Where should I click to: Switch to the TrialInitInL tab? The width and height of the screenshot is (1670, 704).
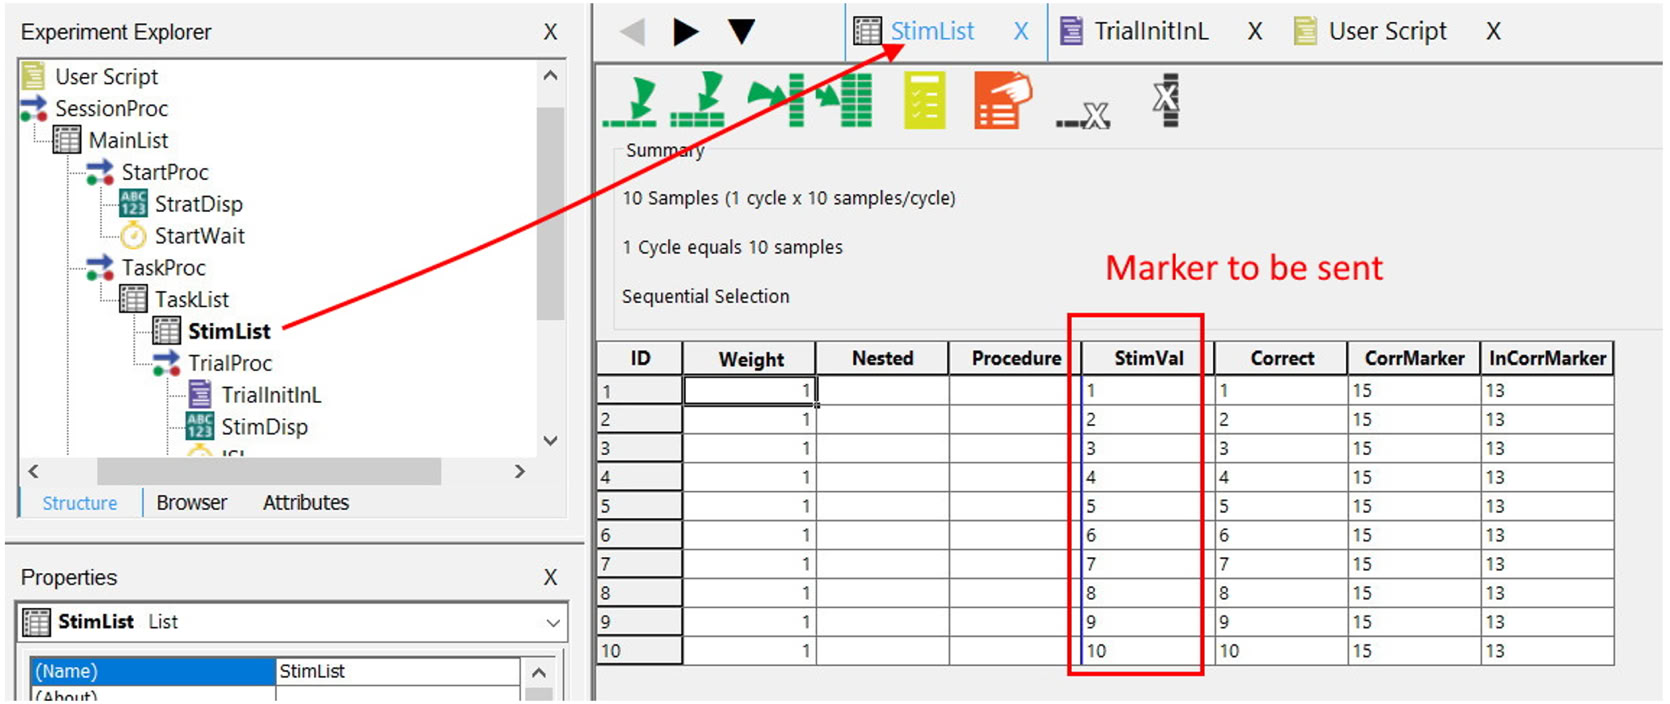(x=1150, y=32)
